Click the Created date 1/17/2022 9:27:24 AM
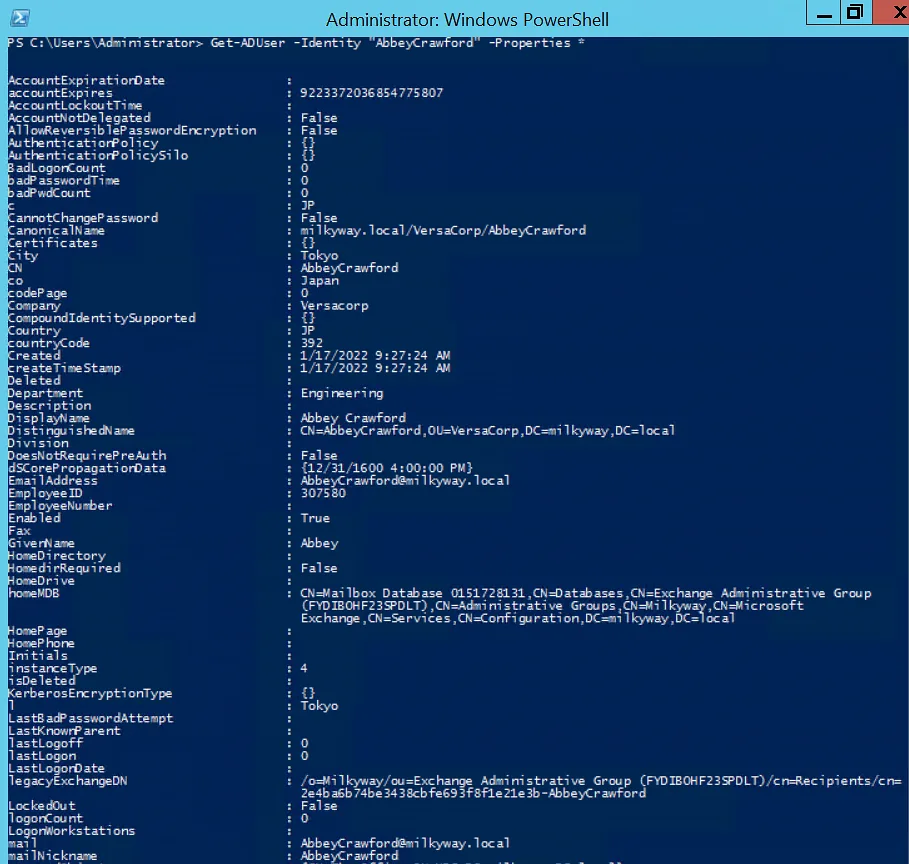The height and width of the screenshot is (864, 909). point(375,355)
